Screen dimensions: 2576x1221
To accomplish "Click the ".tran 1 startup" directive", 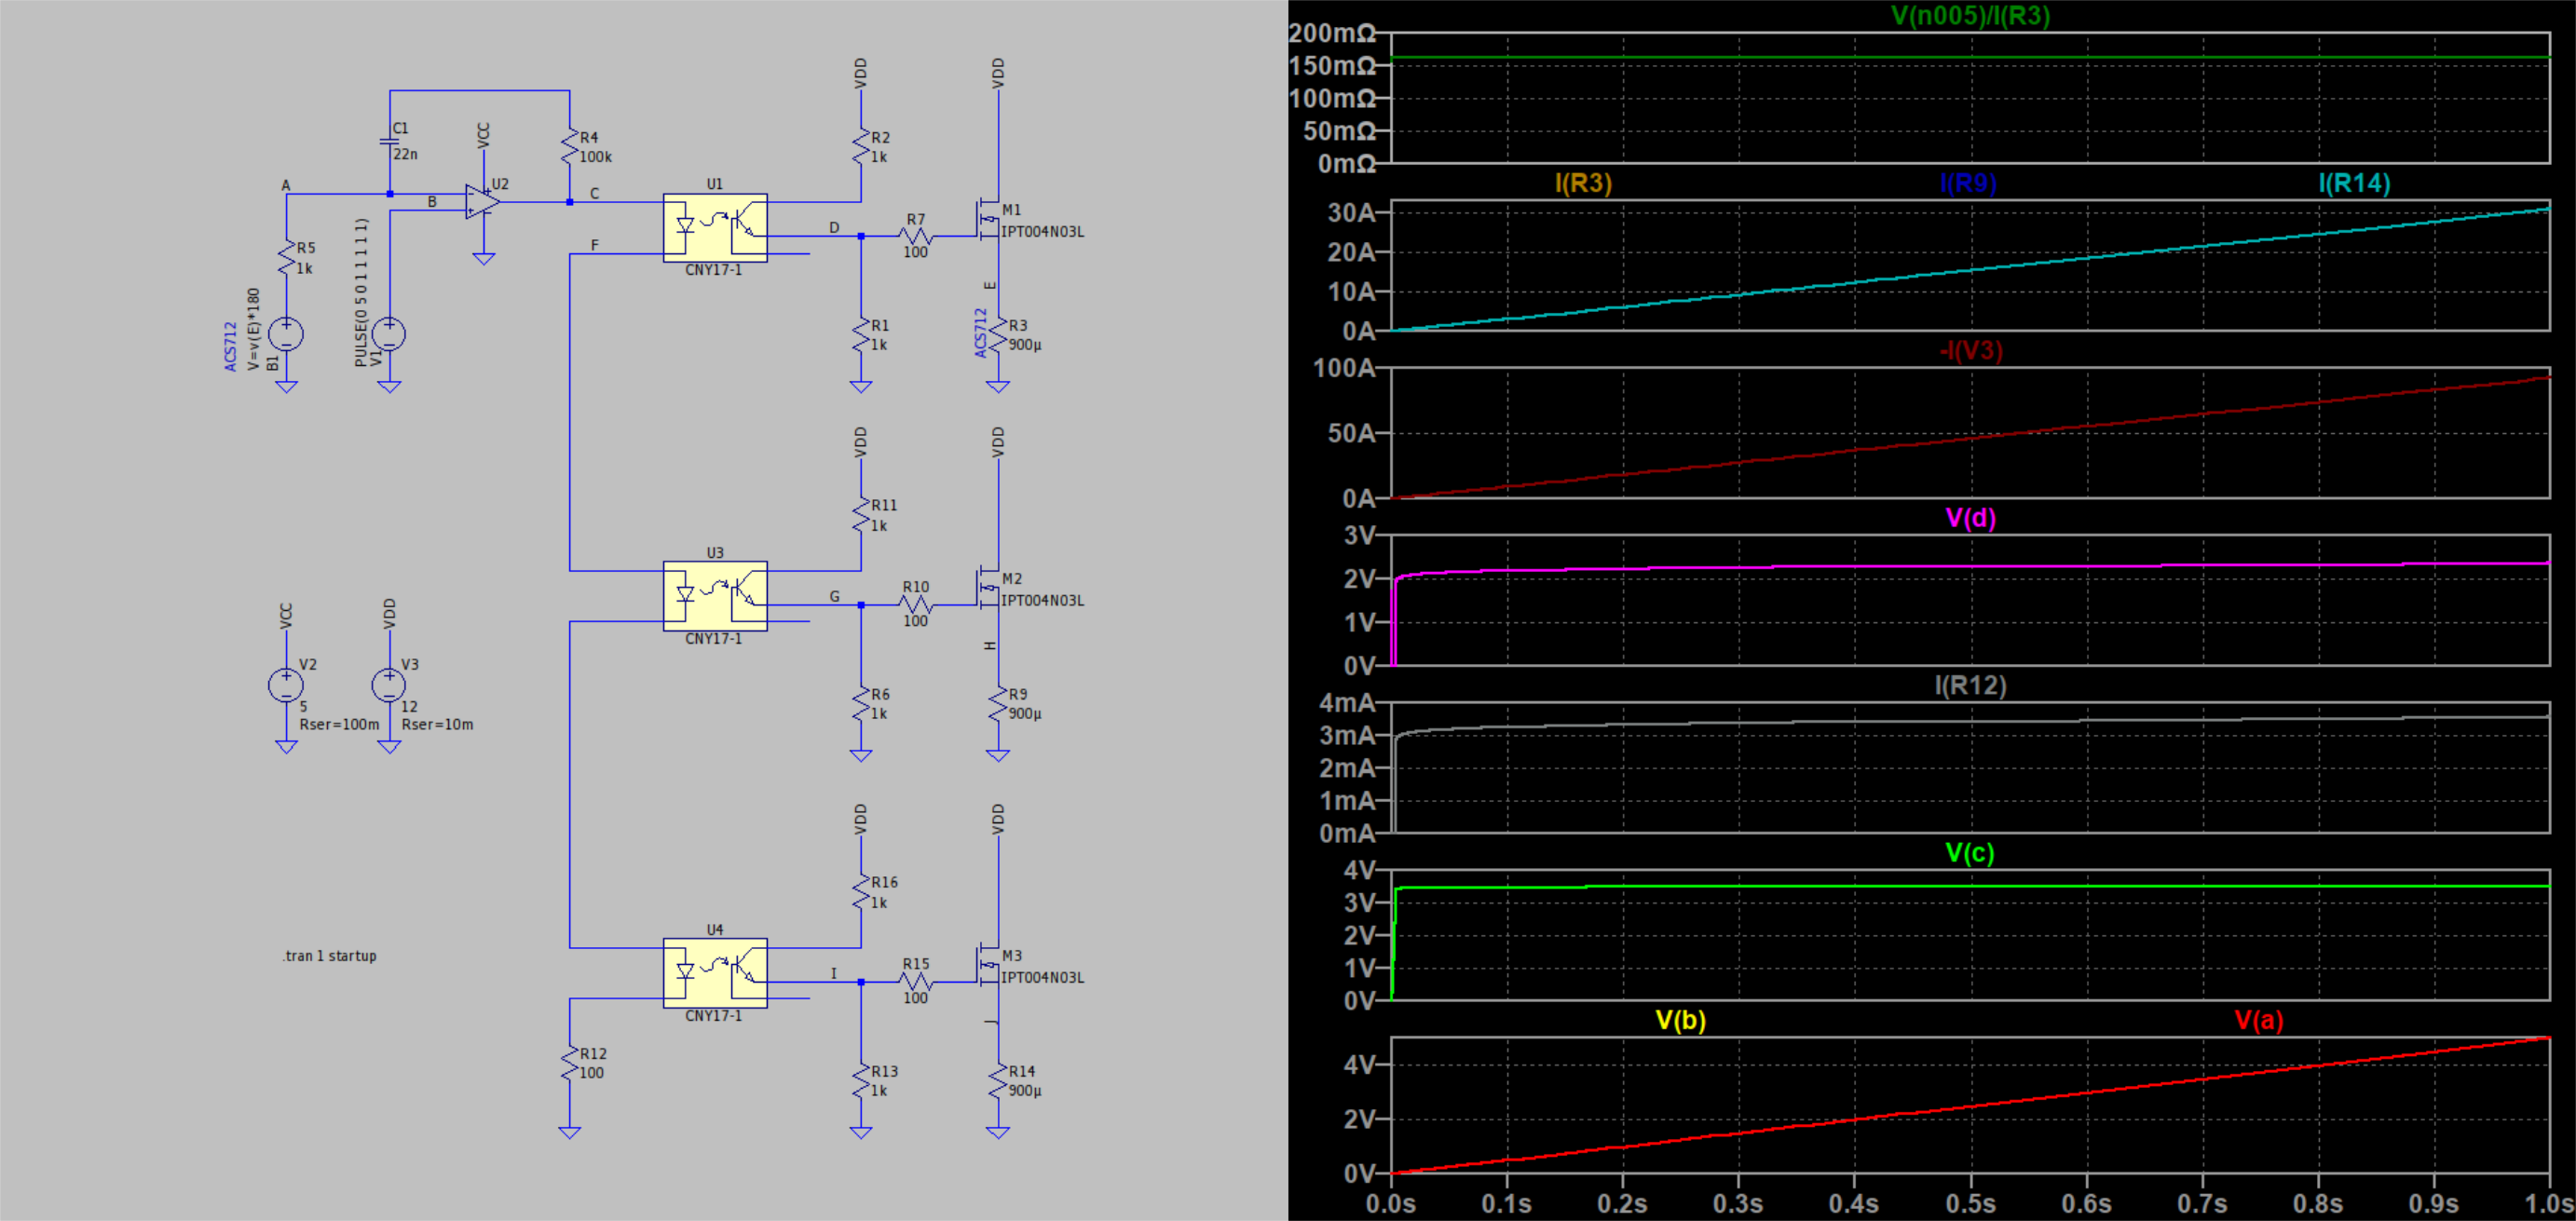I will click(329, 956).
